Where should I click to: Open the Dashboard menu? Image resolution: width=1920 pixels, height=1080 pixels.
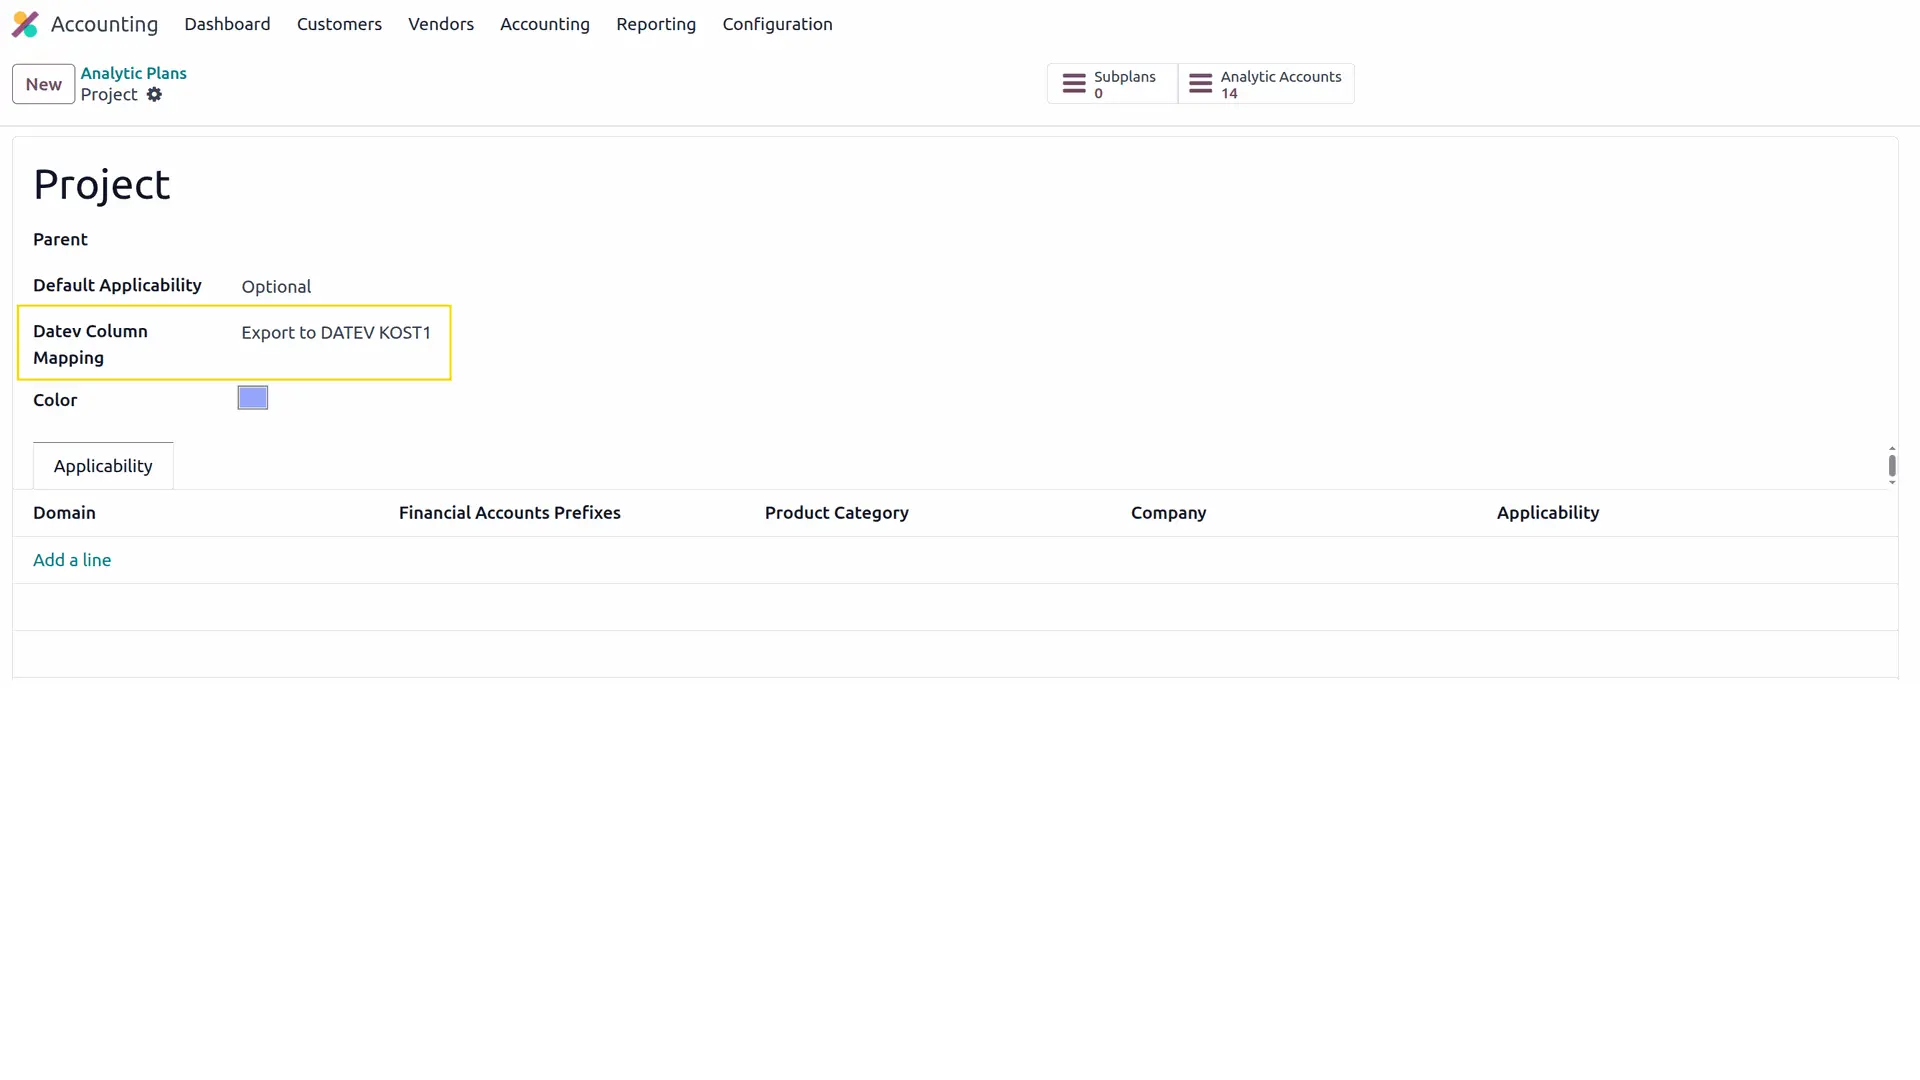pos(227,24)
